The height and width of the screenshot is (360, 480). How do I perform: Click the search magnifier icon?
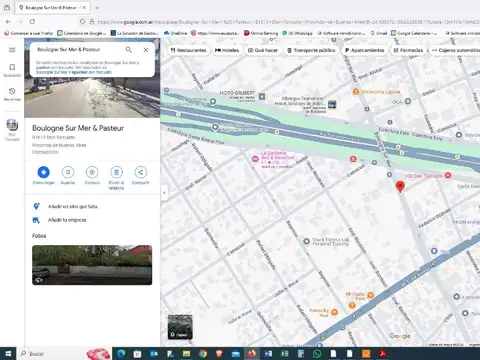click(129, 50)
